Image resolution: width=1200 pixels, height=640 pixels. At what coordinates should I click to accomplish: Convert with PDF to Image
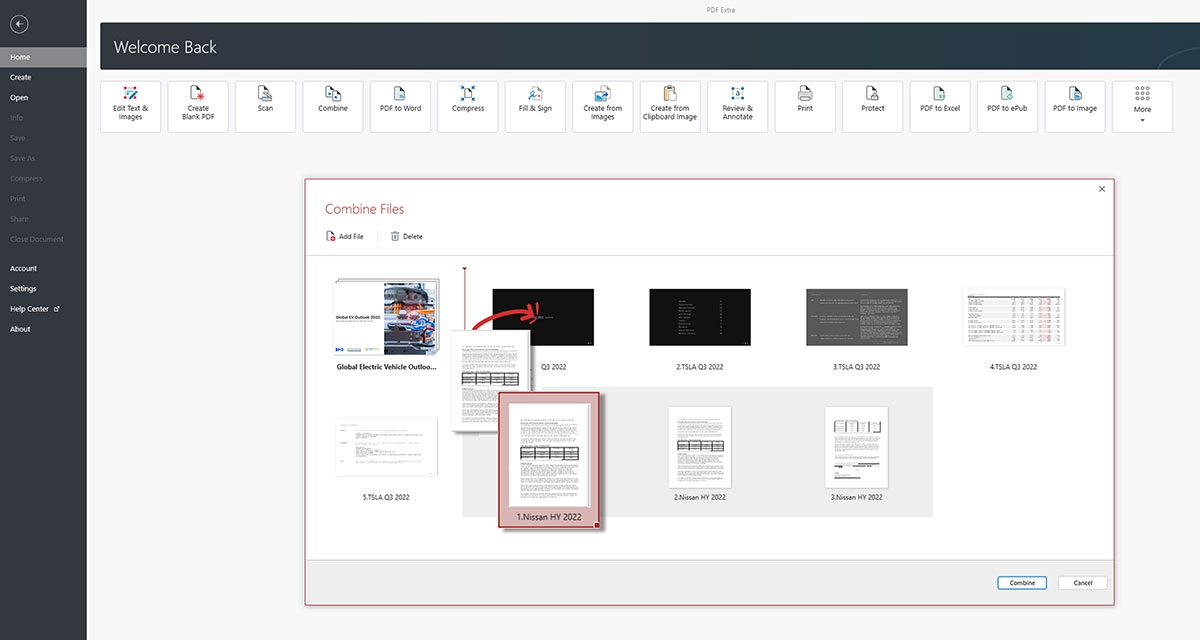1075,106
